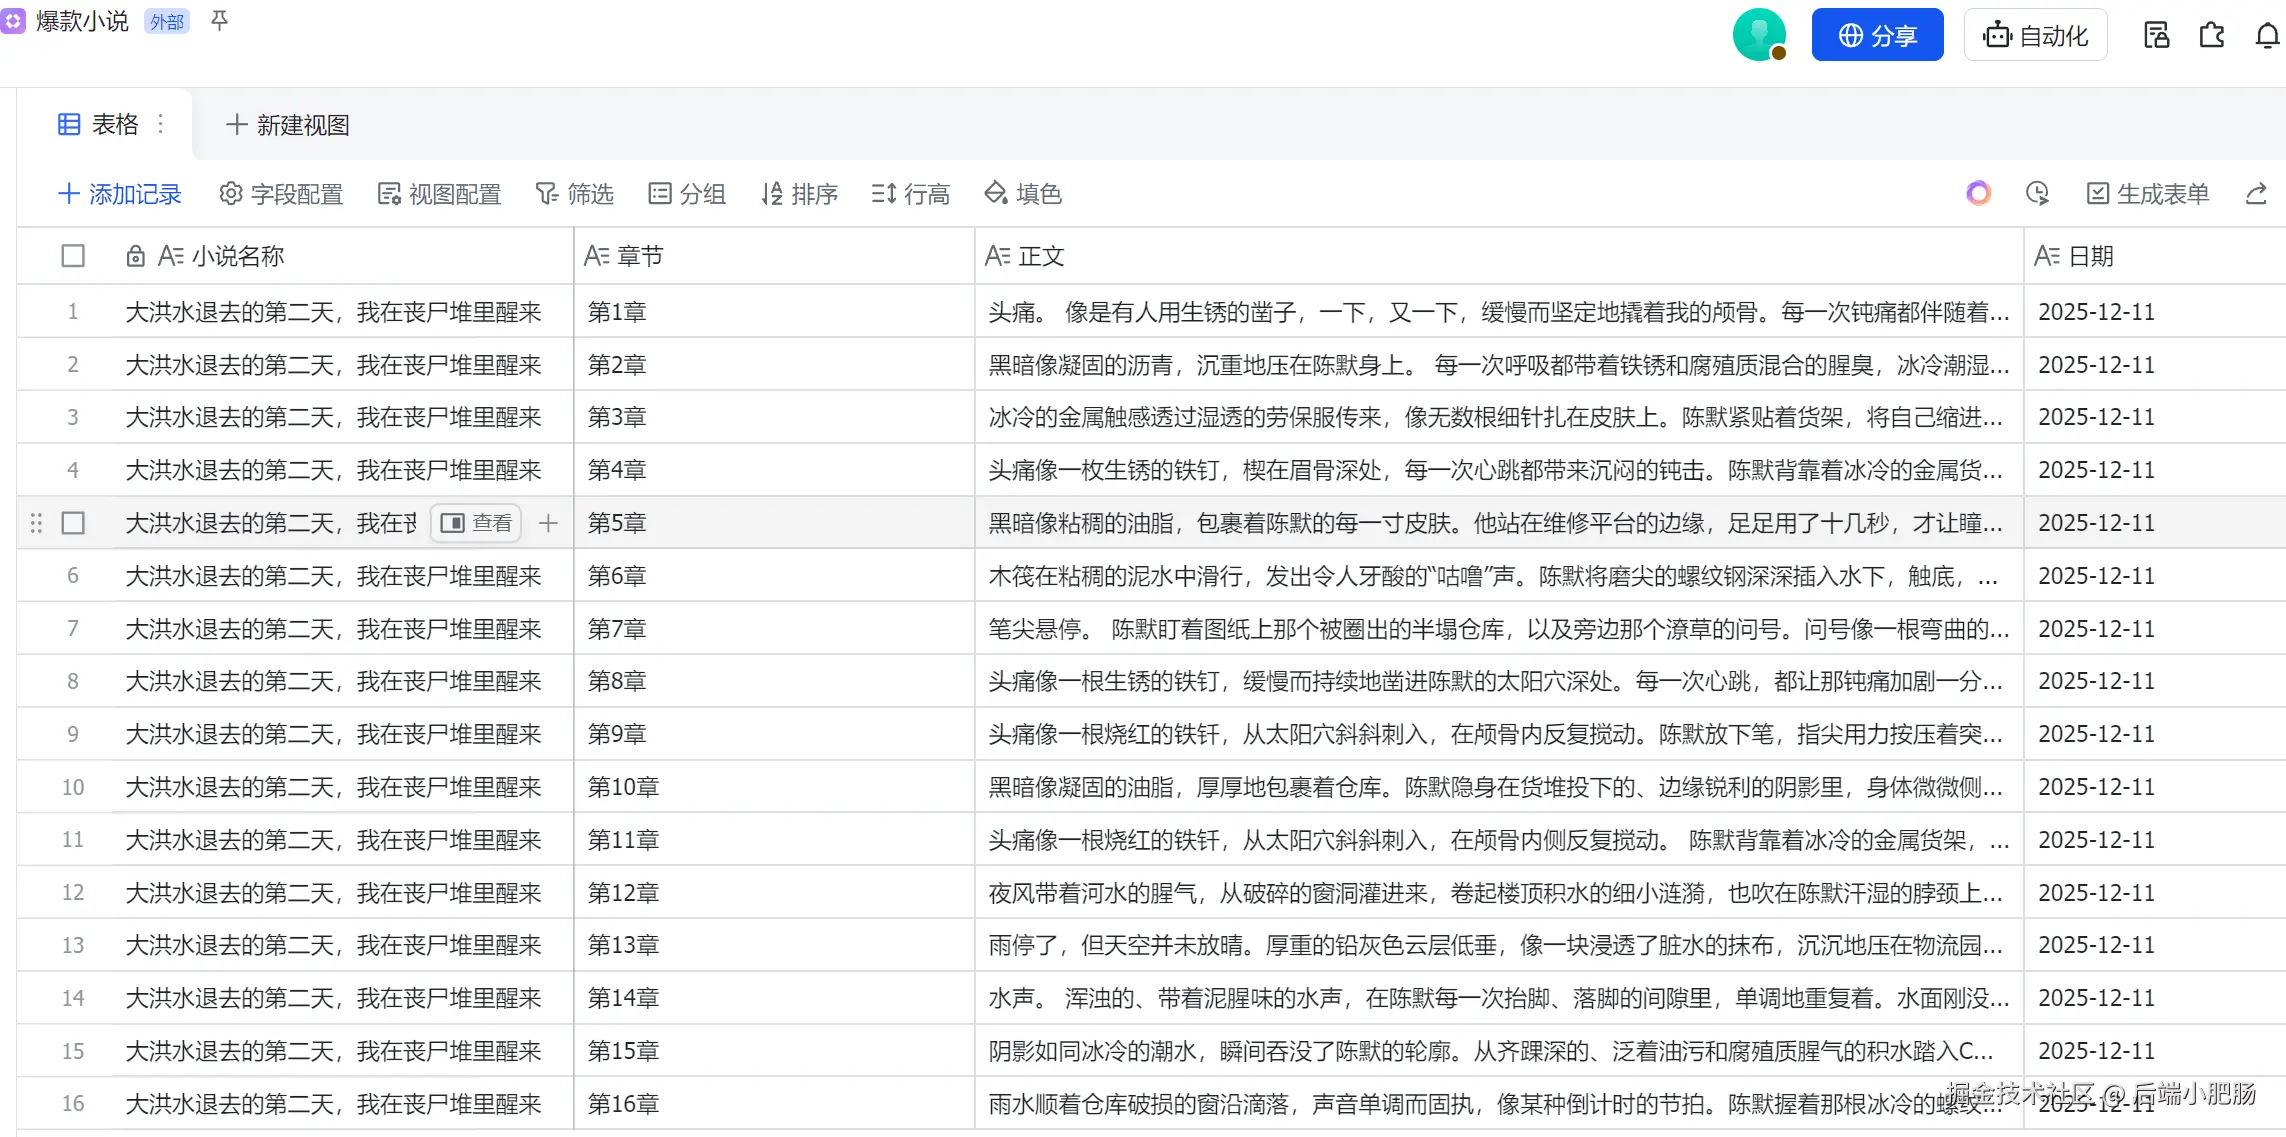Screen dimensions: 2286x1137
Task: Open the 筛选 filter options
Action: 575,193
